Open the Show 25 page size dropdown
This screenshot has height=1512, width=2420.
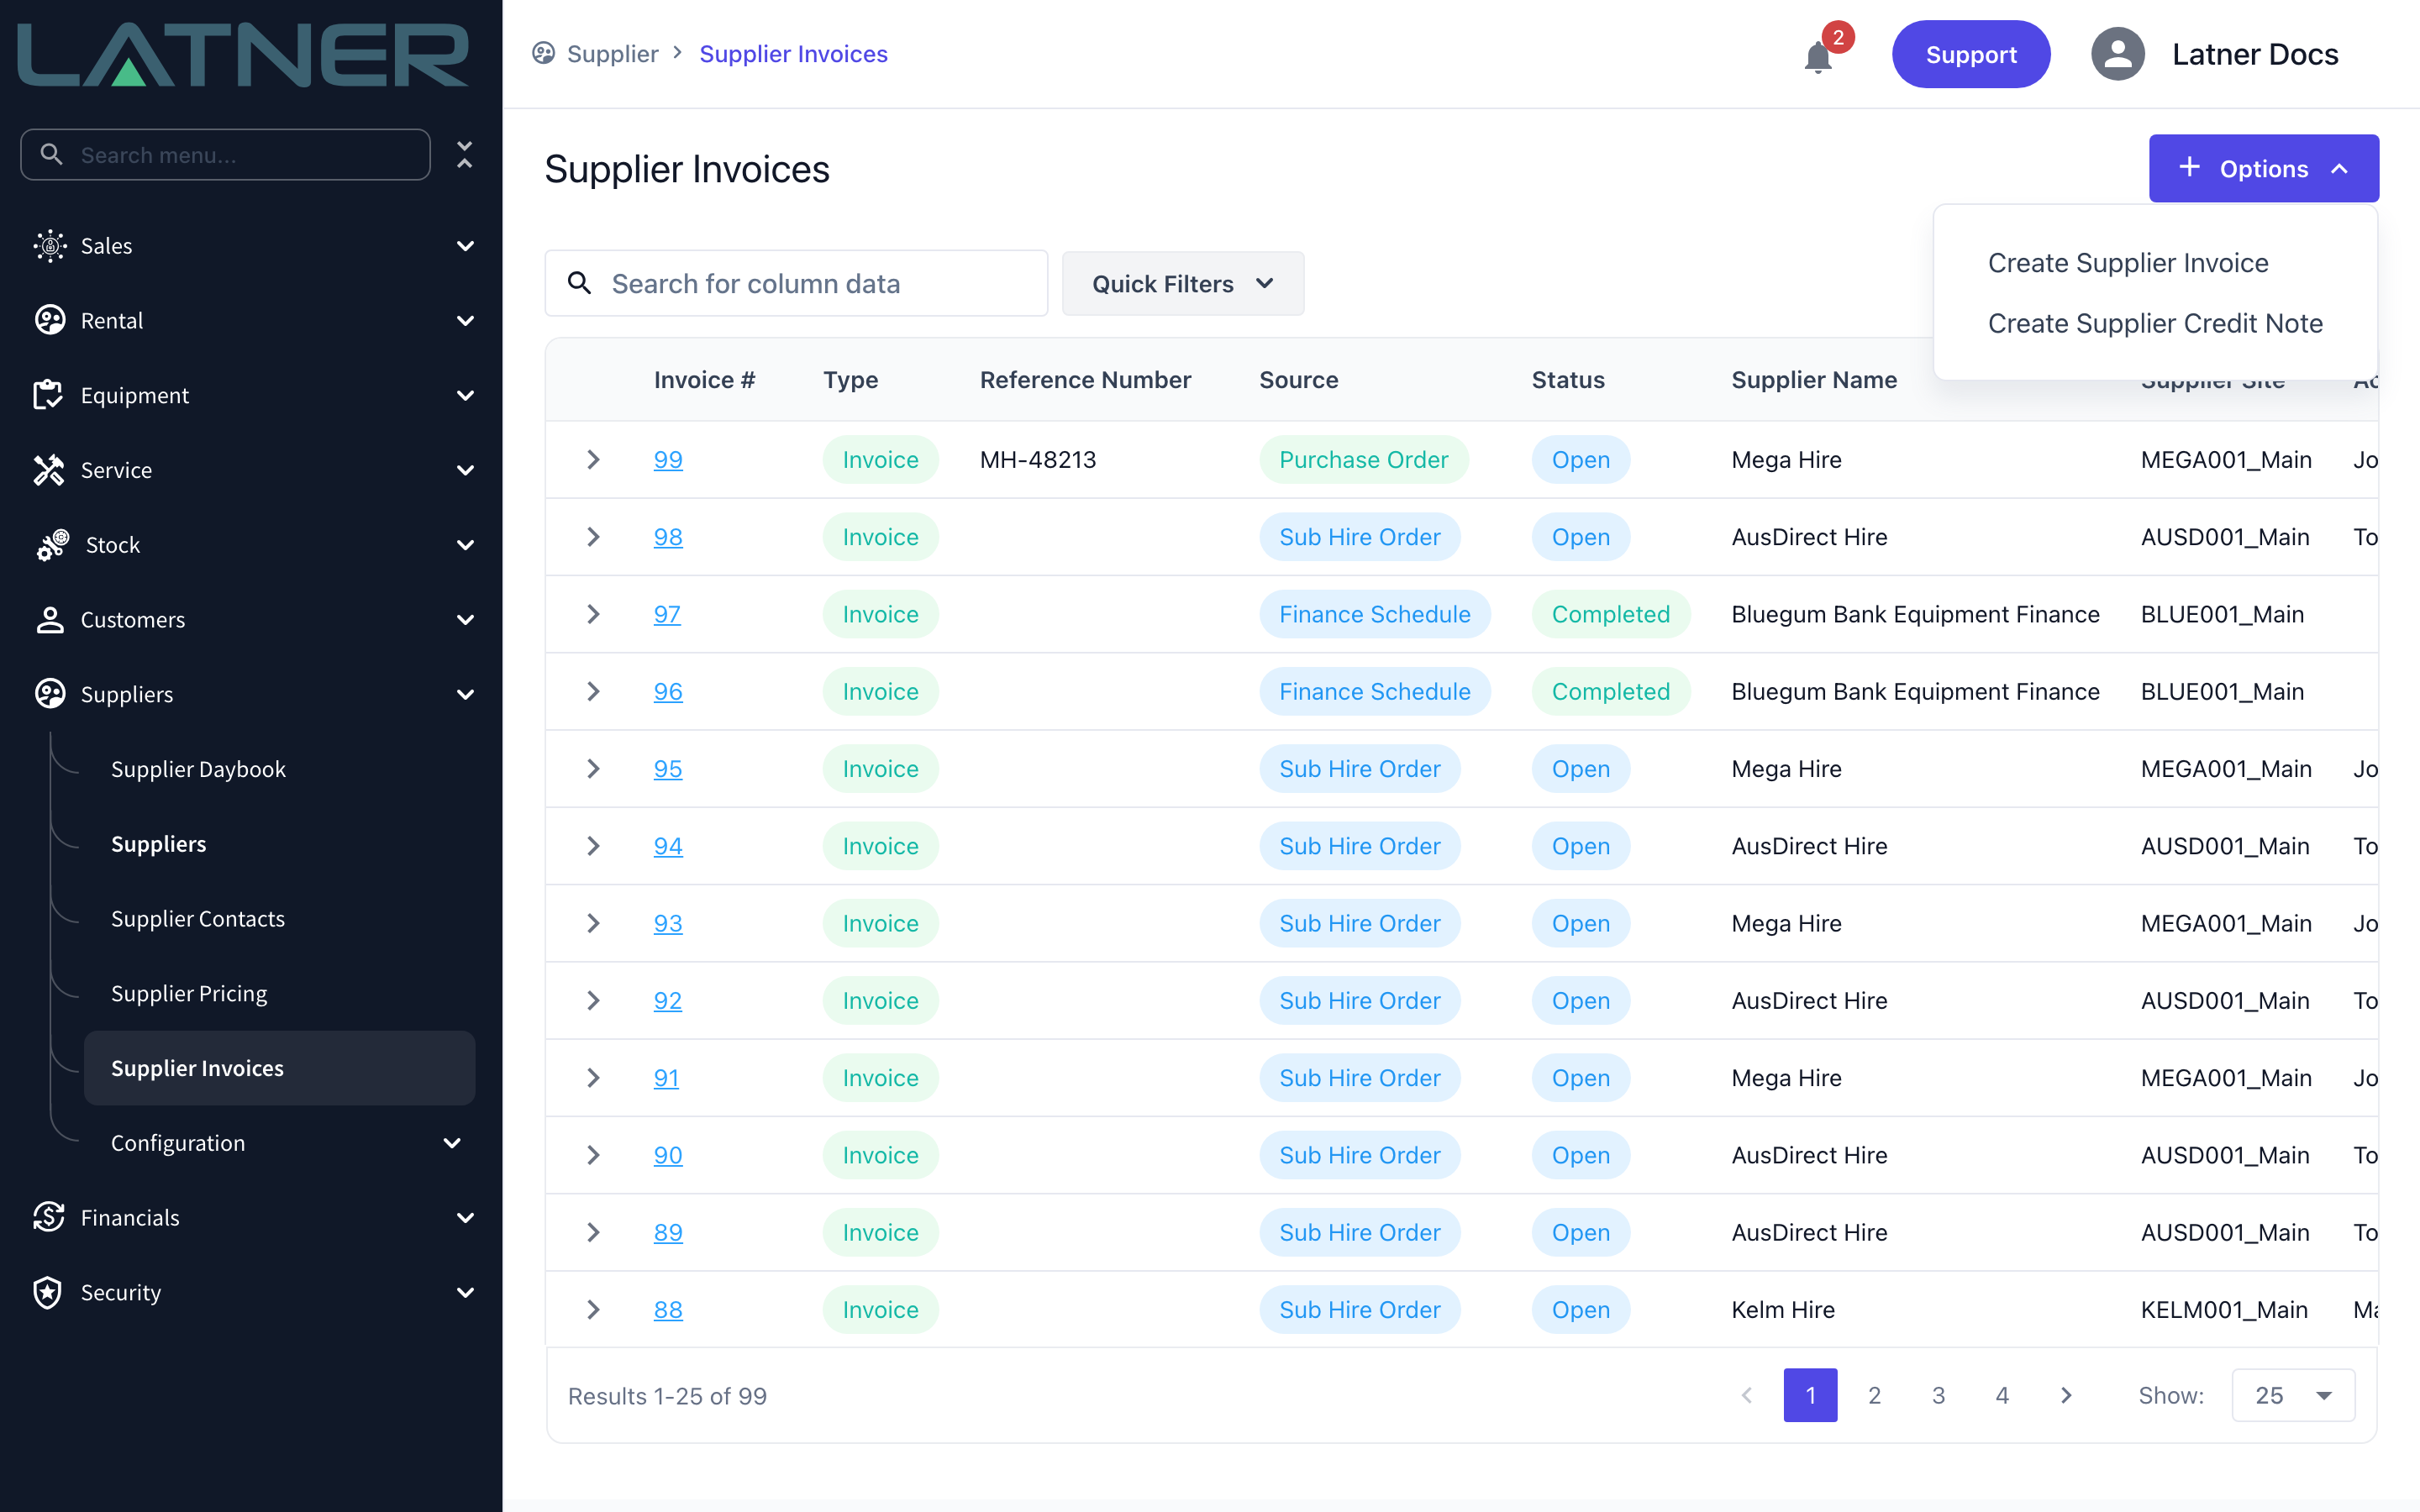click(2293, 1395)
